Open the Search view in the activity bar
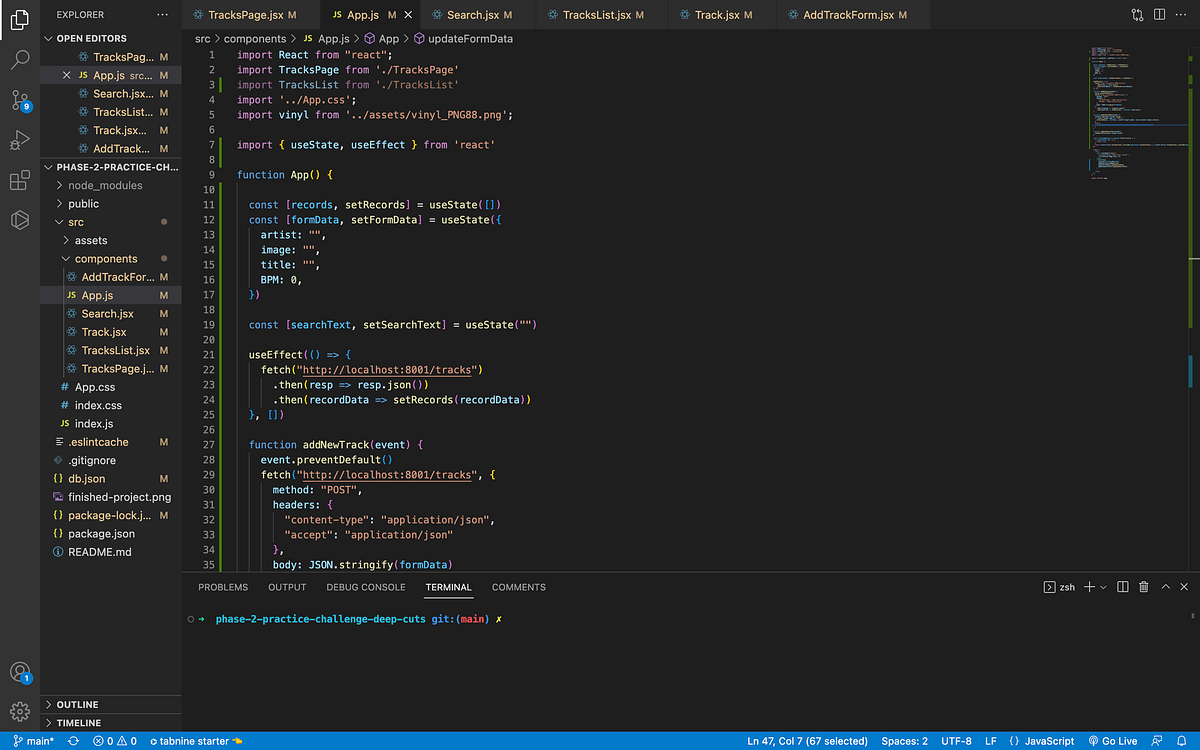This screenshot has width=1200, height=750. pyautogui.click(x=20, y=59)
